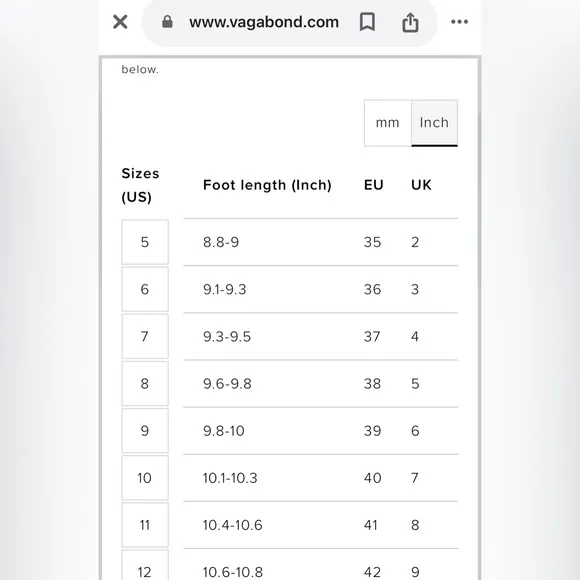
Task: Choose US size 10 box
Action: coord(145,478)
